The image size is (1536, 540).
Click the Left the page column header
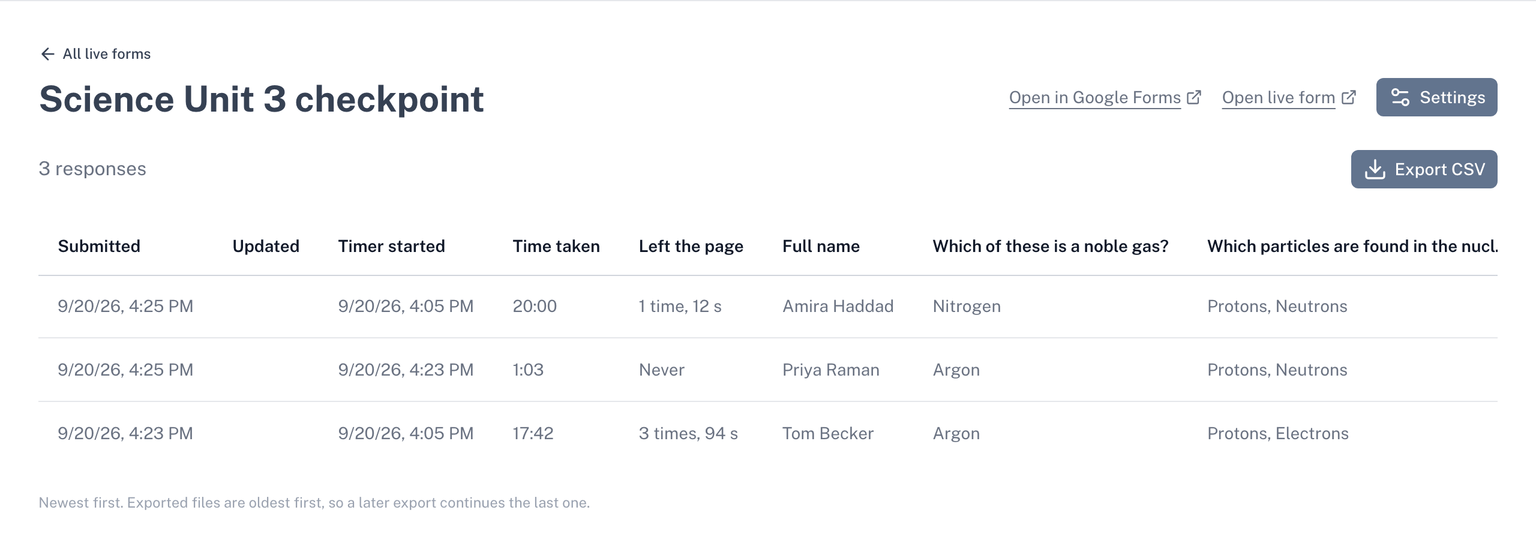pyautogui.click(x=691, y=246)
